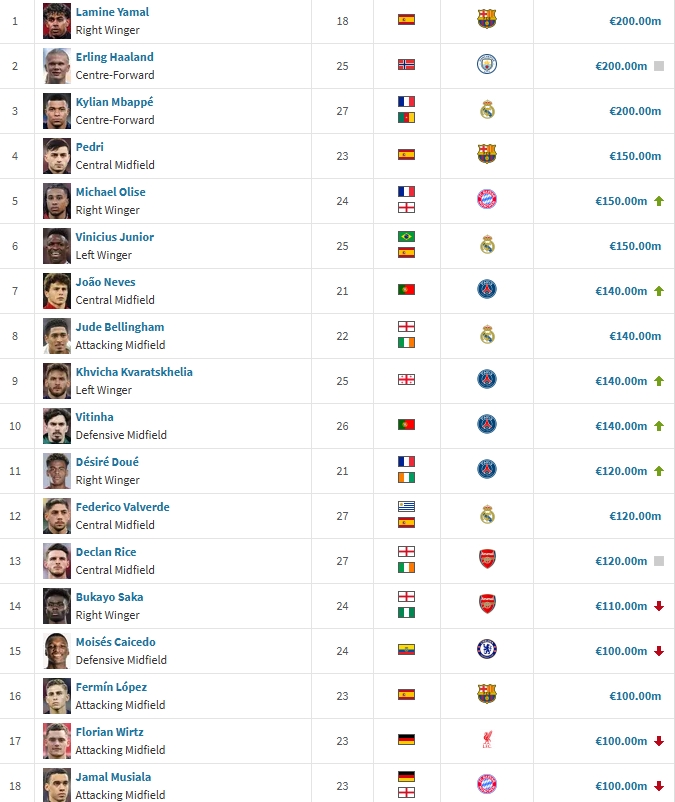Click Désiré Doué's portrait thumbnail

pos(57,471)
